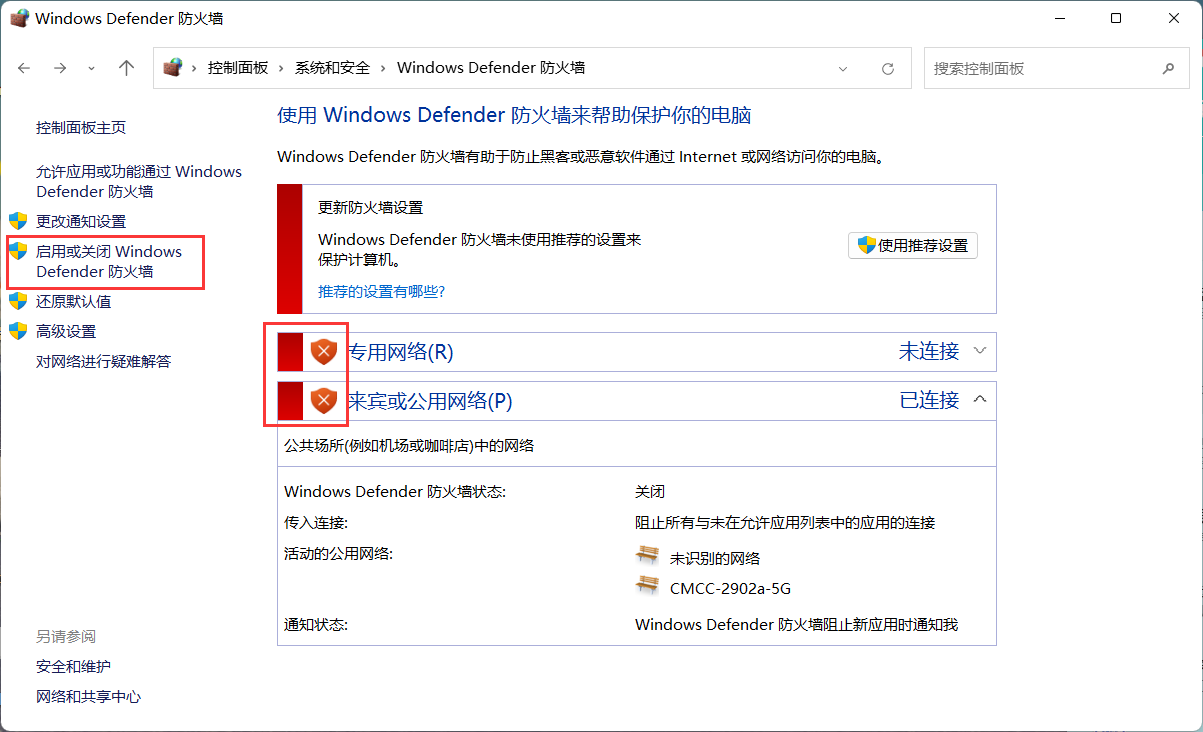1203x732 pixels.
Task: Open 网络和共享中心 link
Action: coord(88,696)
